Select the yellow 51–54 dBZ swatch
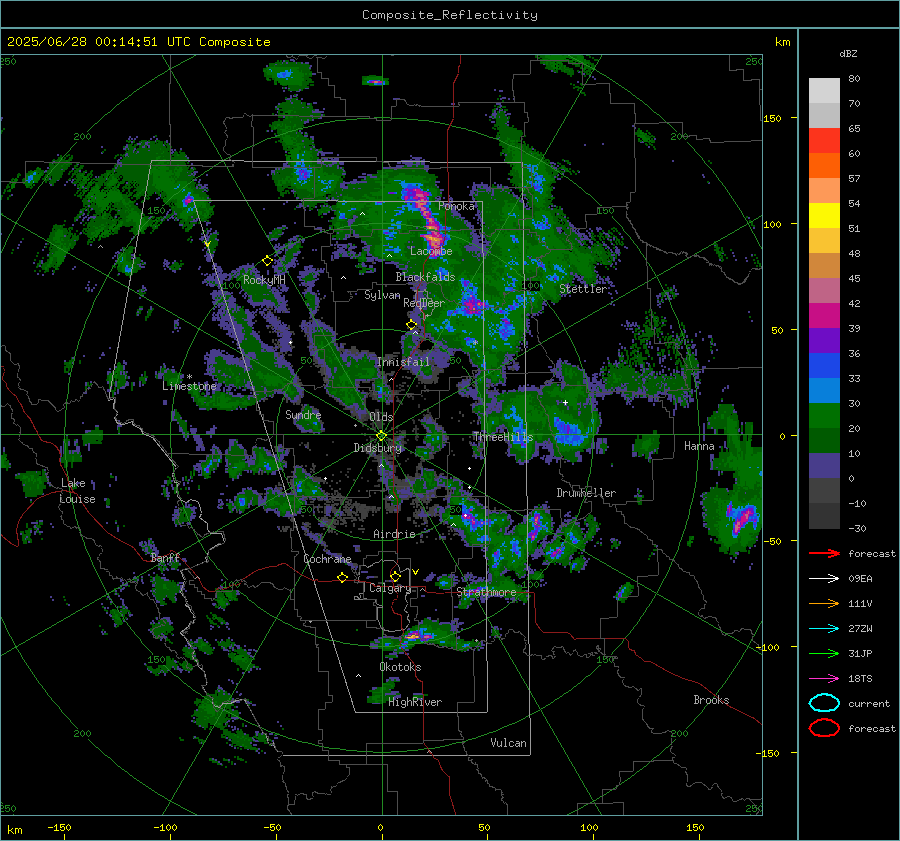The height and width of the screenshot is (841, 900). [824, 216]
